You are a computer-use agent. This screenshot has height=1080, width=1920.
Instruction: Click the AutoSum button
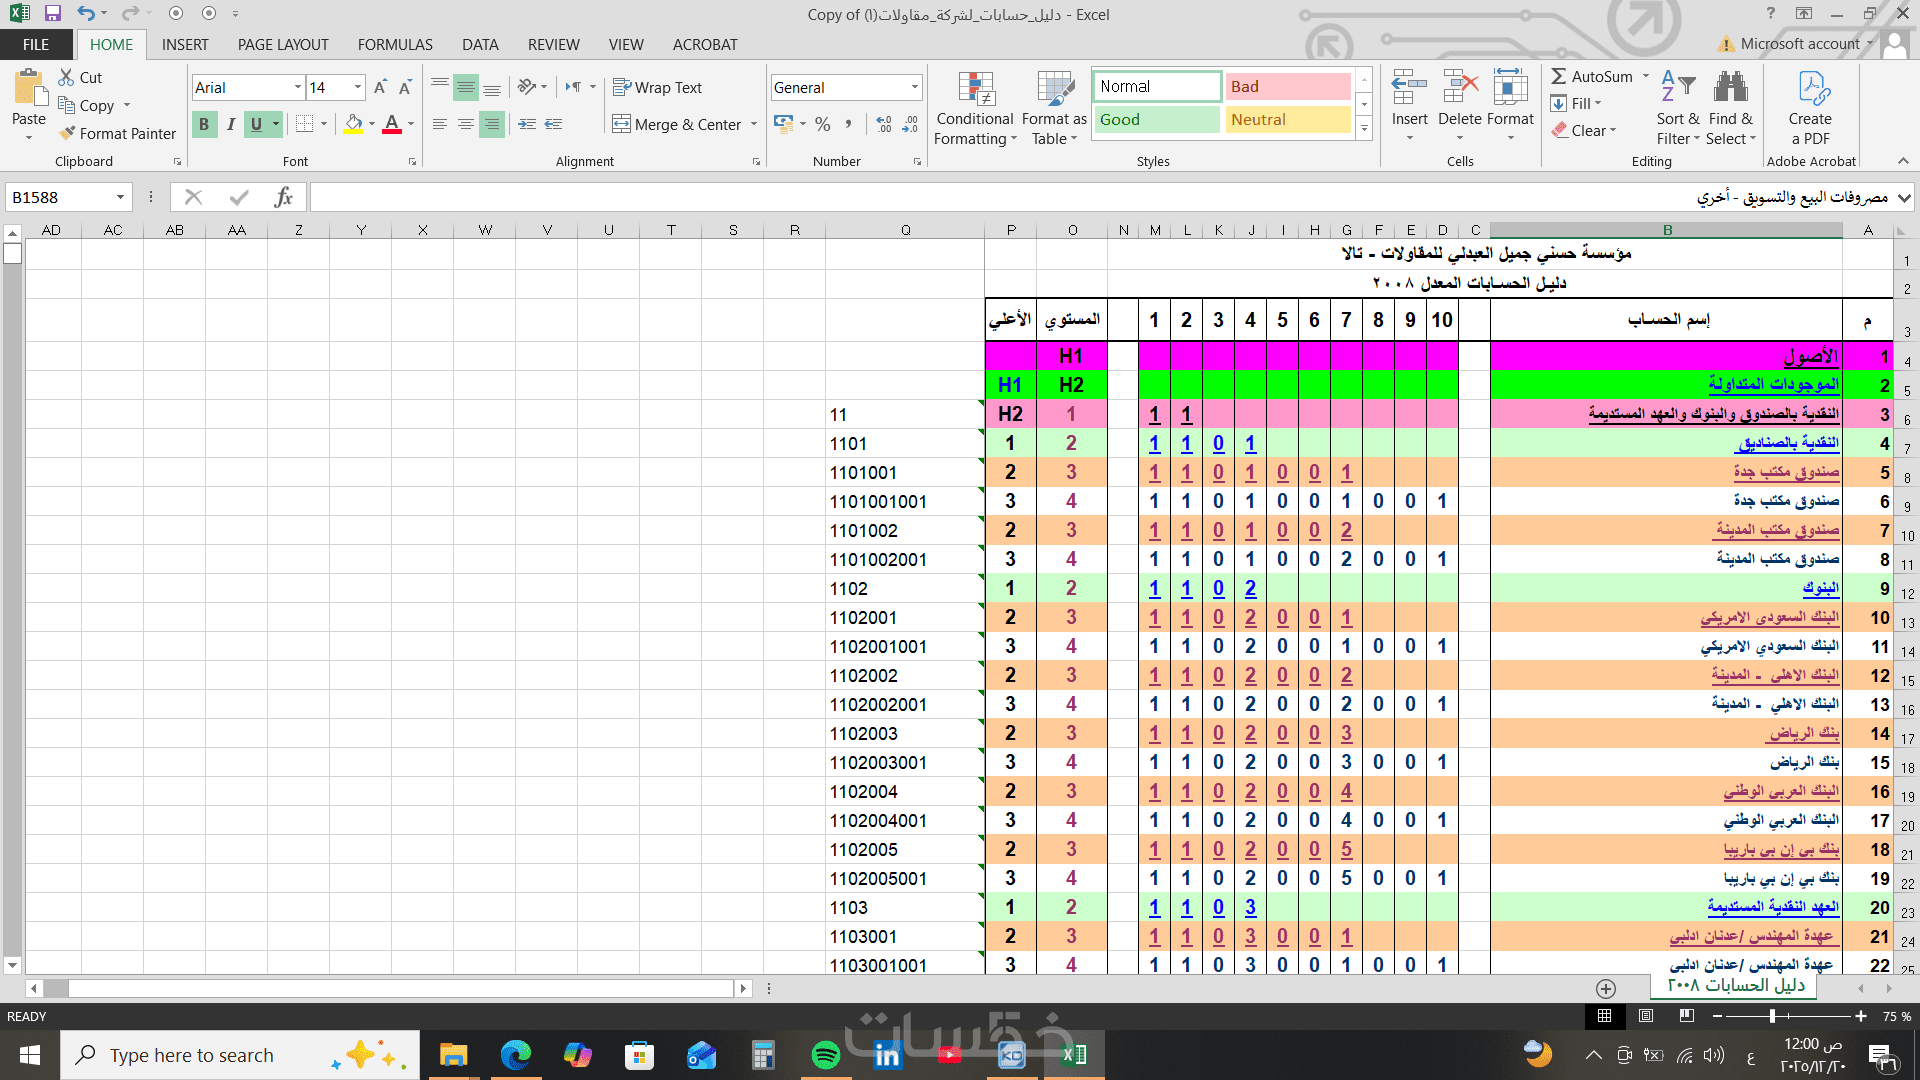[x=1592, y=77]
